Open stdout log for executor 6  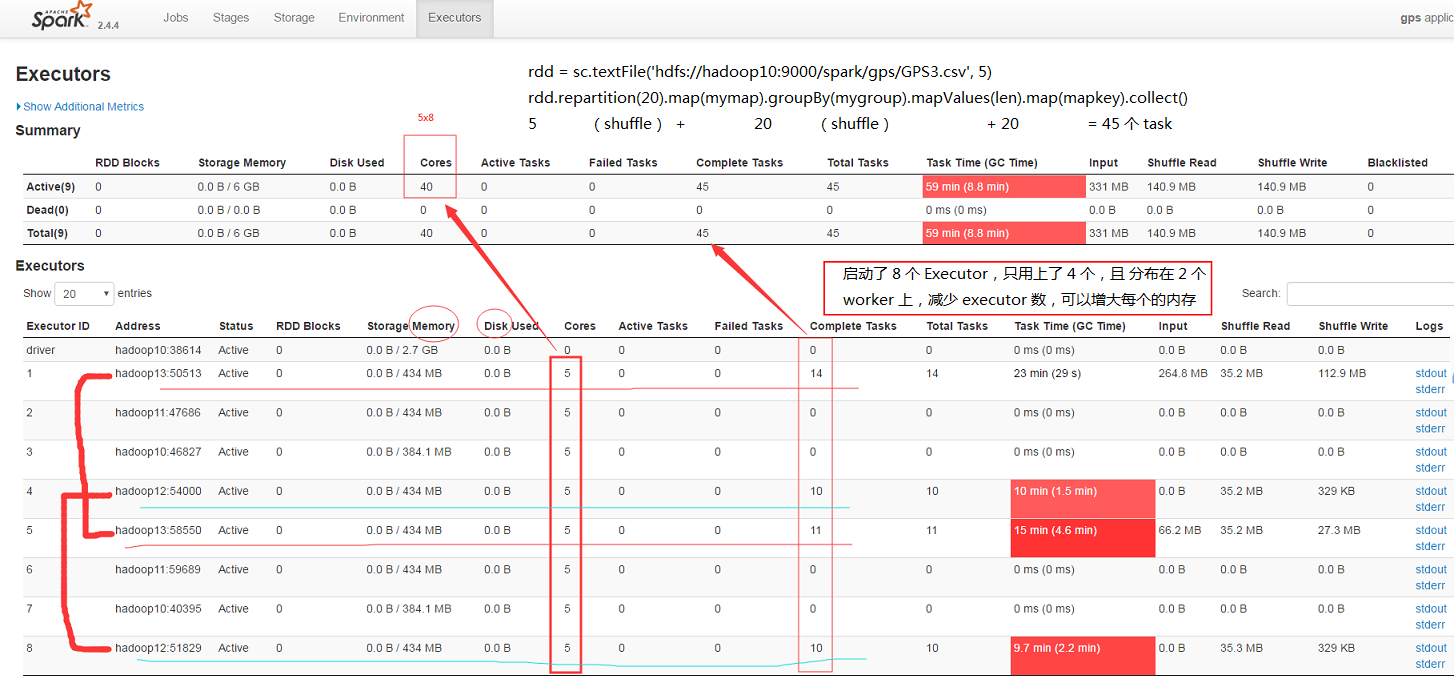click(x=1431, y=569)
